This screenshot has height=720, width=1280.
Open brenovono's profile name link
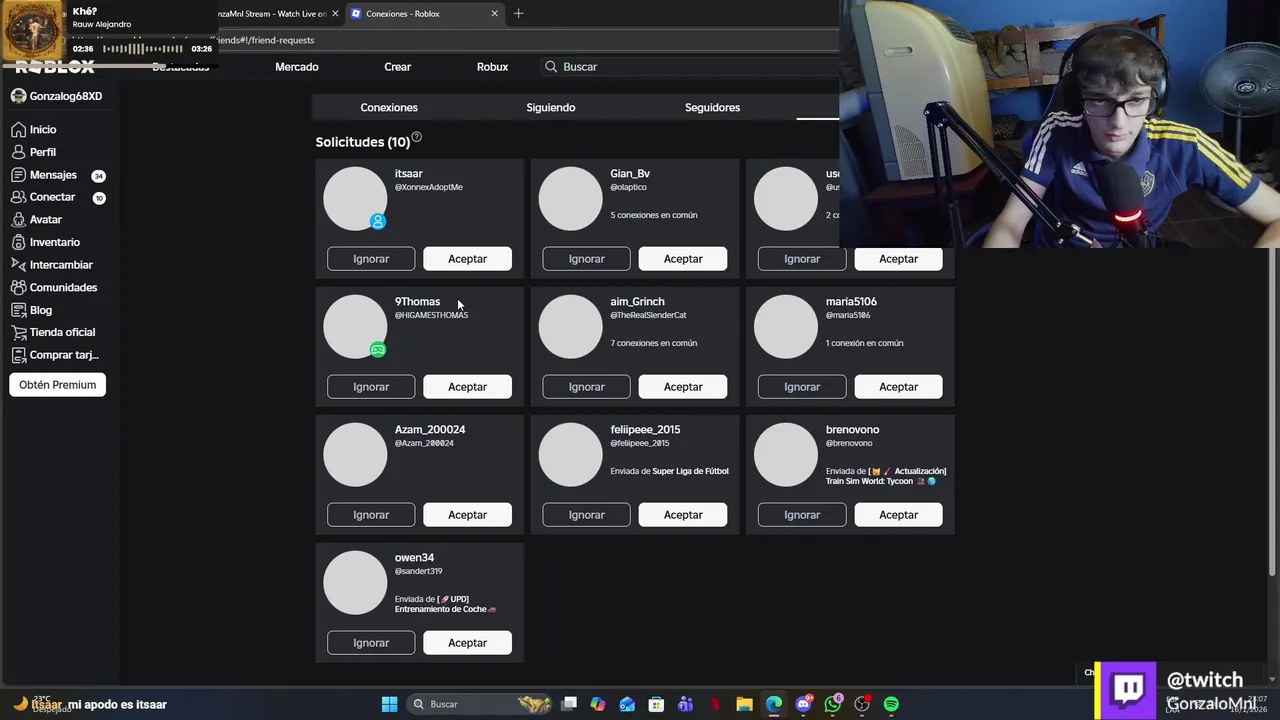(x=853, y=430)
